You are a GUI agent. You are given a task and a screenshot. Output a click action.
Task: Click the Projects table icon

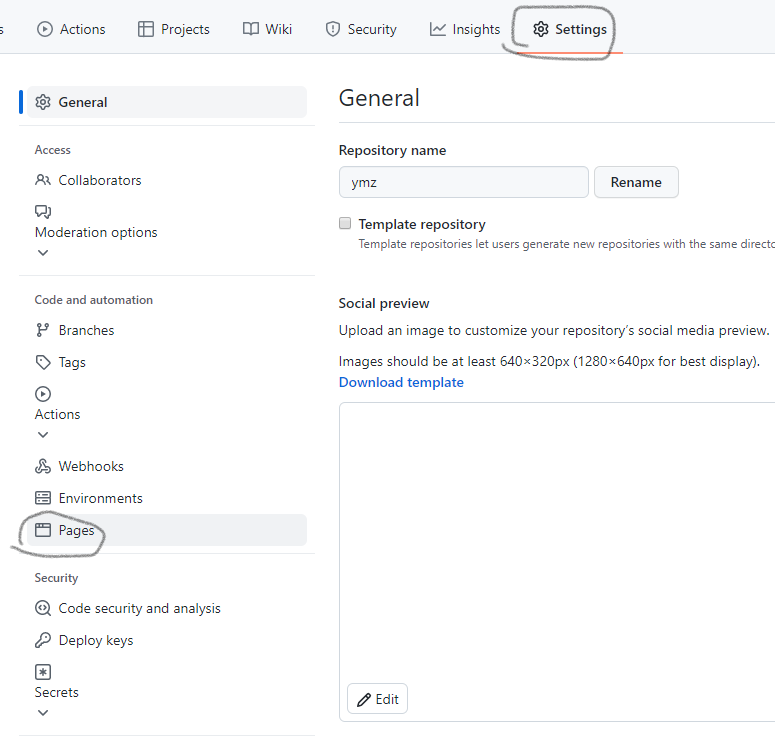pos(145,29)
